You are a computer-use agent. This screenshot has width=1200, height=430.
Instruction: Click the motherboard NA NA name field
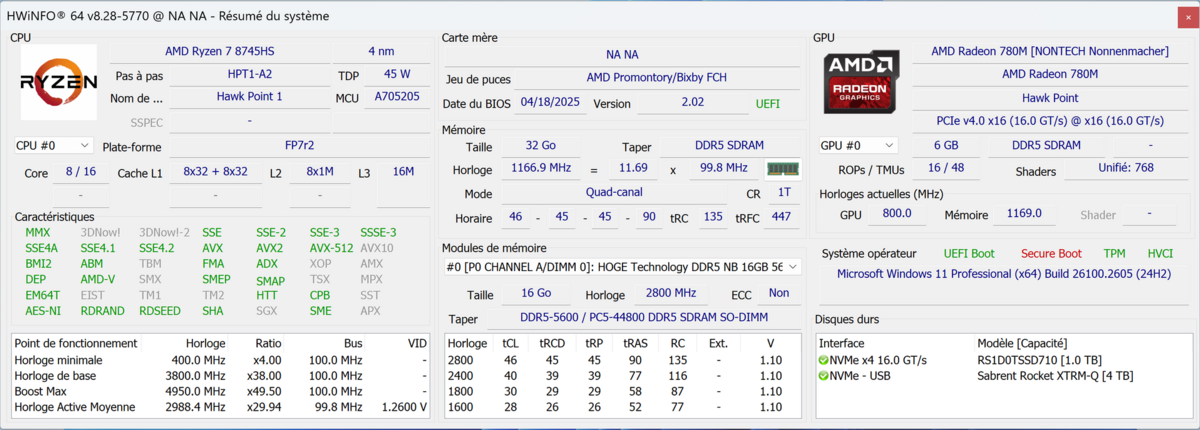[x=621, y=54]
